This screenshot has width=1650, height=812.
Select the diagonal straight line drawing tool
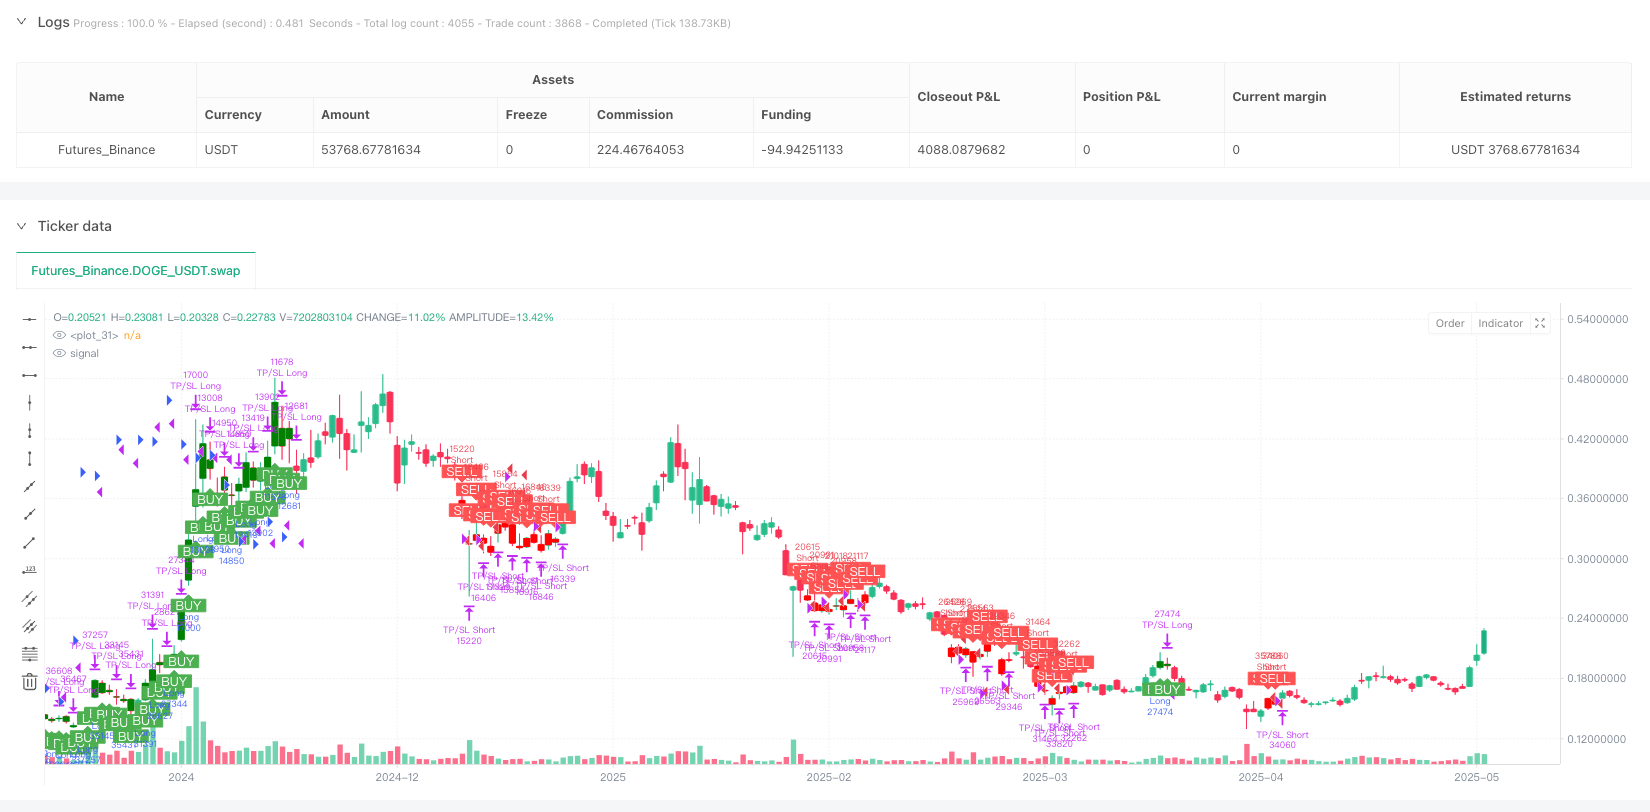click(x=29, y=487)
